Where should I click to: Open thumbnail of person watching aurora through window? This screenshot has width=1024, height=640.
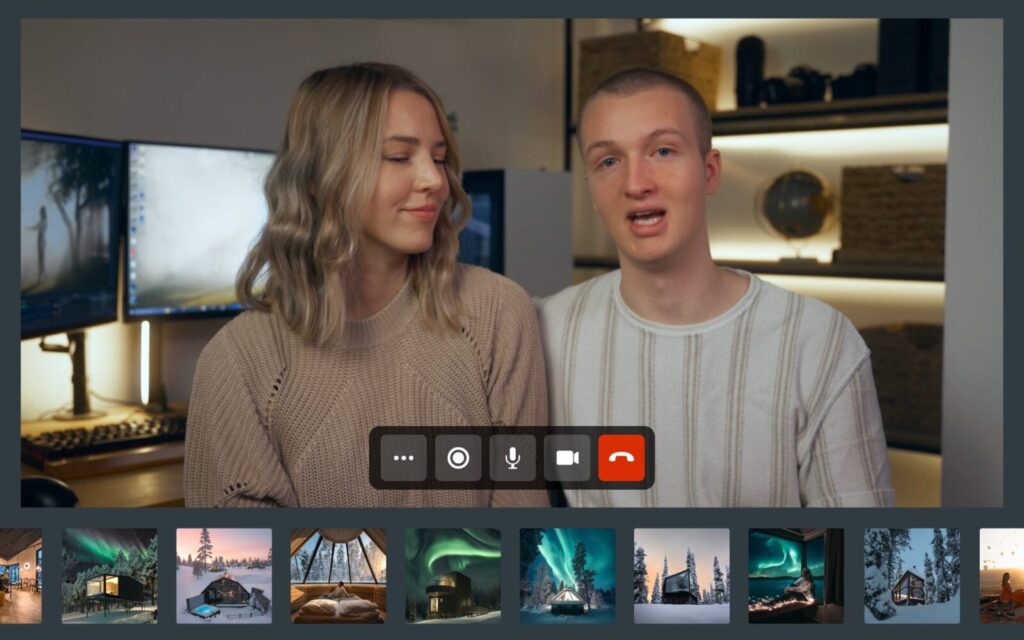[796, 576]
